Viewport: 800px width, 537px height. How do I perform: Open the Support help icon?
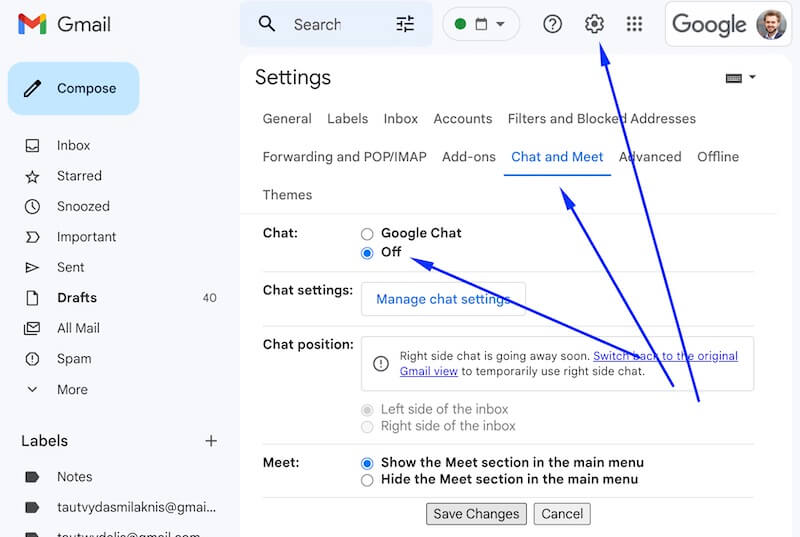[553, 24]
